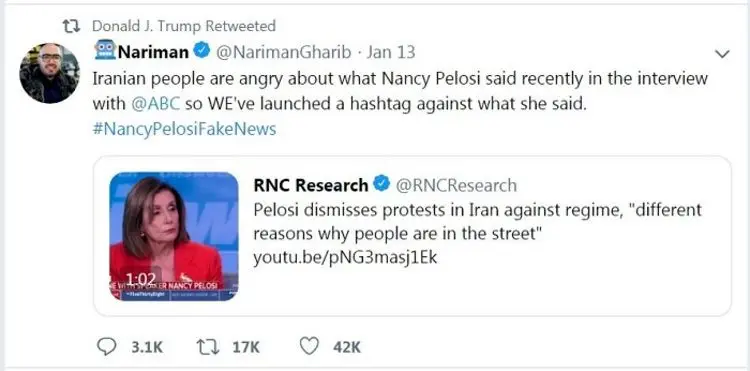Screen dimensions: 750x371
Task: Open the #NancyPelosiFakeNews hashtag
Action: (184, 129)
